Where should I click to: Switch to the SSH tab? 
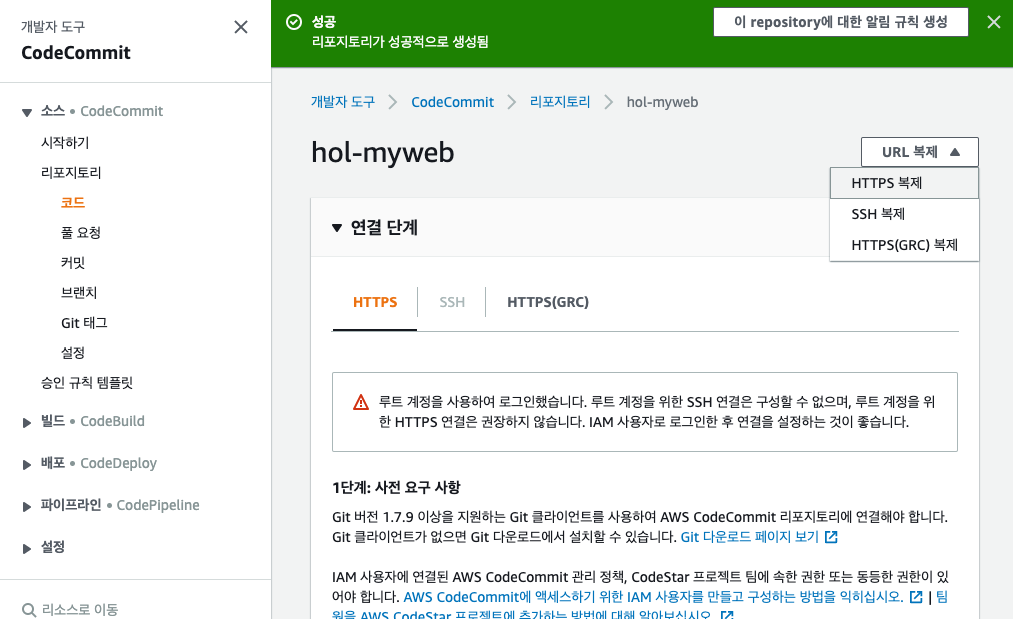pos(452,302)
